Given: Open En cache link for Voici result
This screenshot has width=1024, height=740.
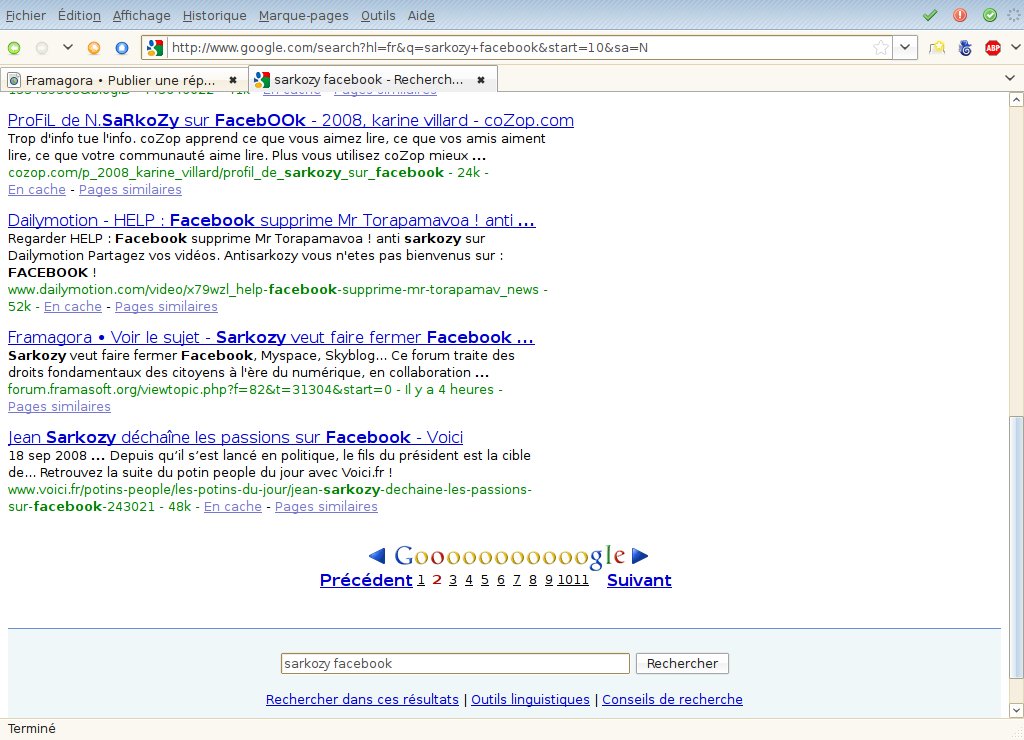Looking at the screenshot, I should click(x=232, y=506).
